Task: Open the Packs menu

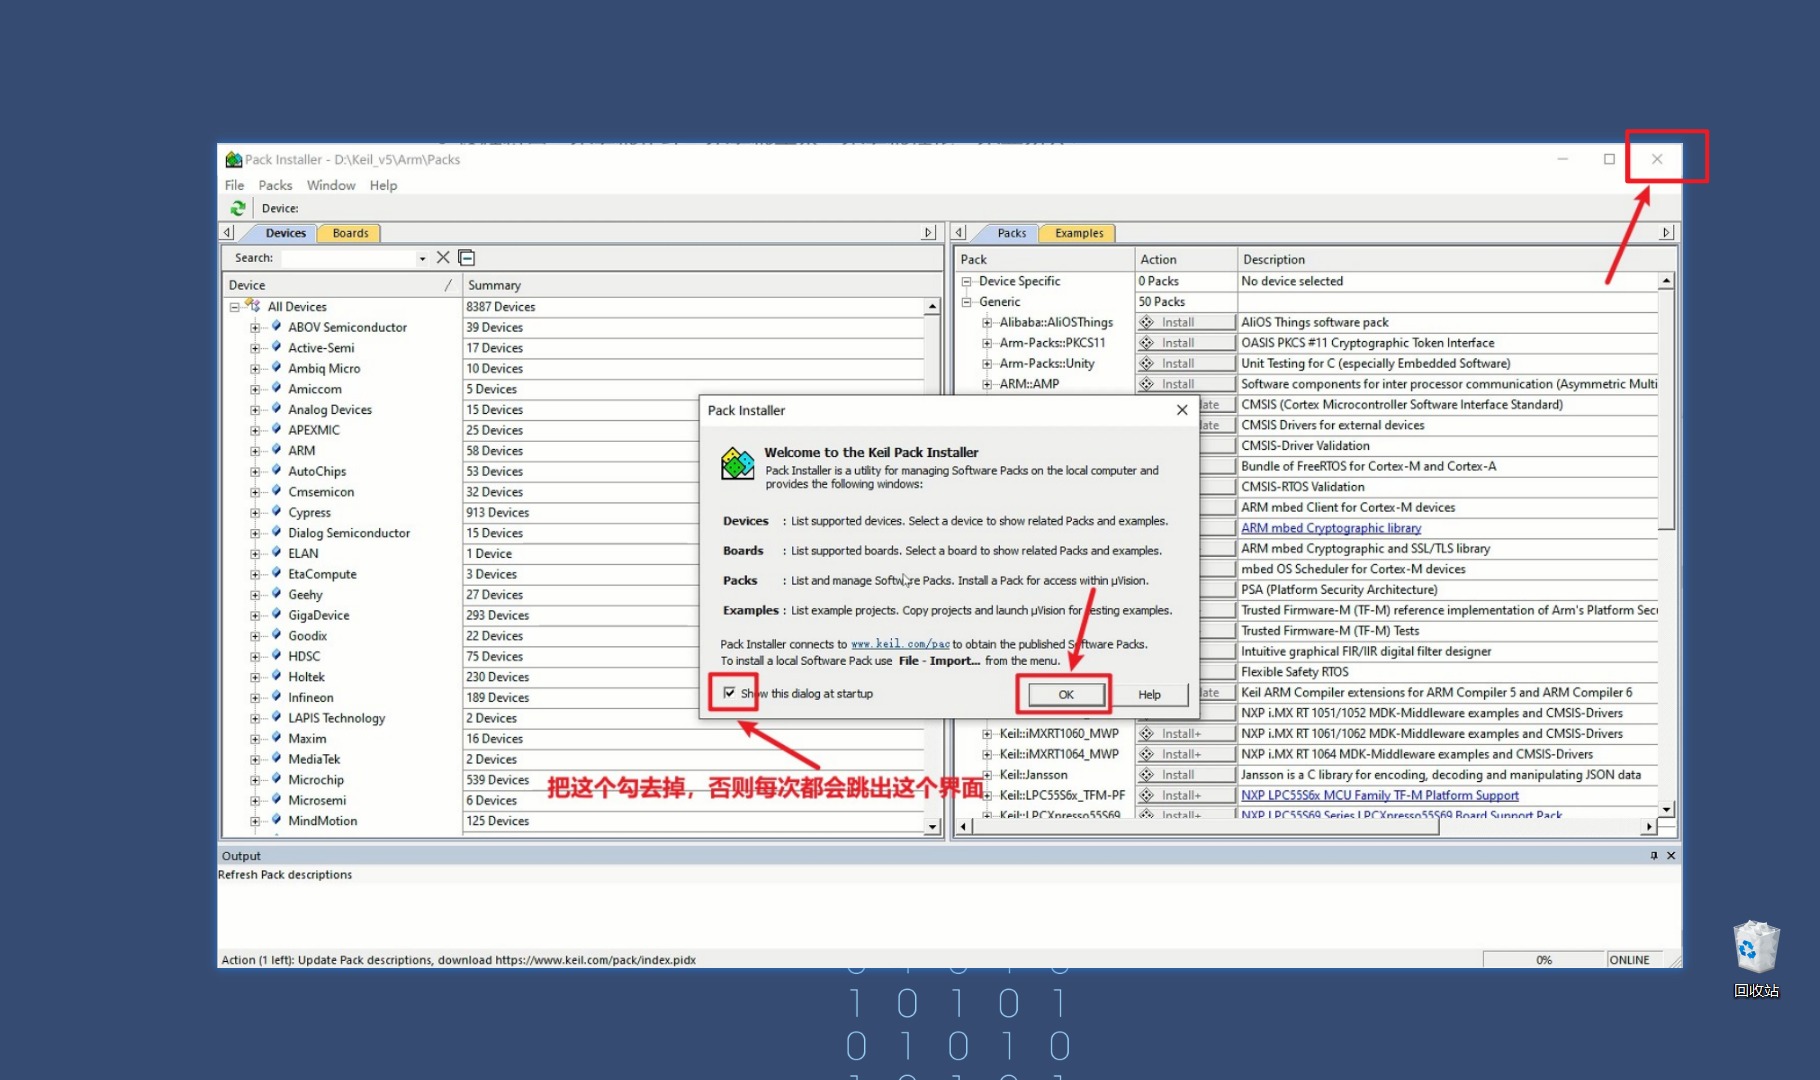Action: pos(275,185)
